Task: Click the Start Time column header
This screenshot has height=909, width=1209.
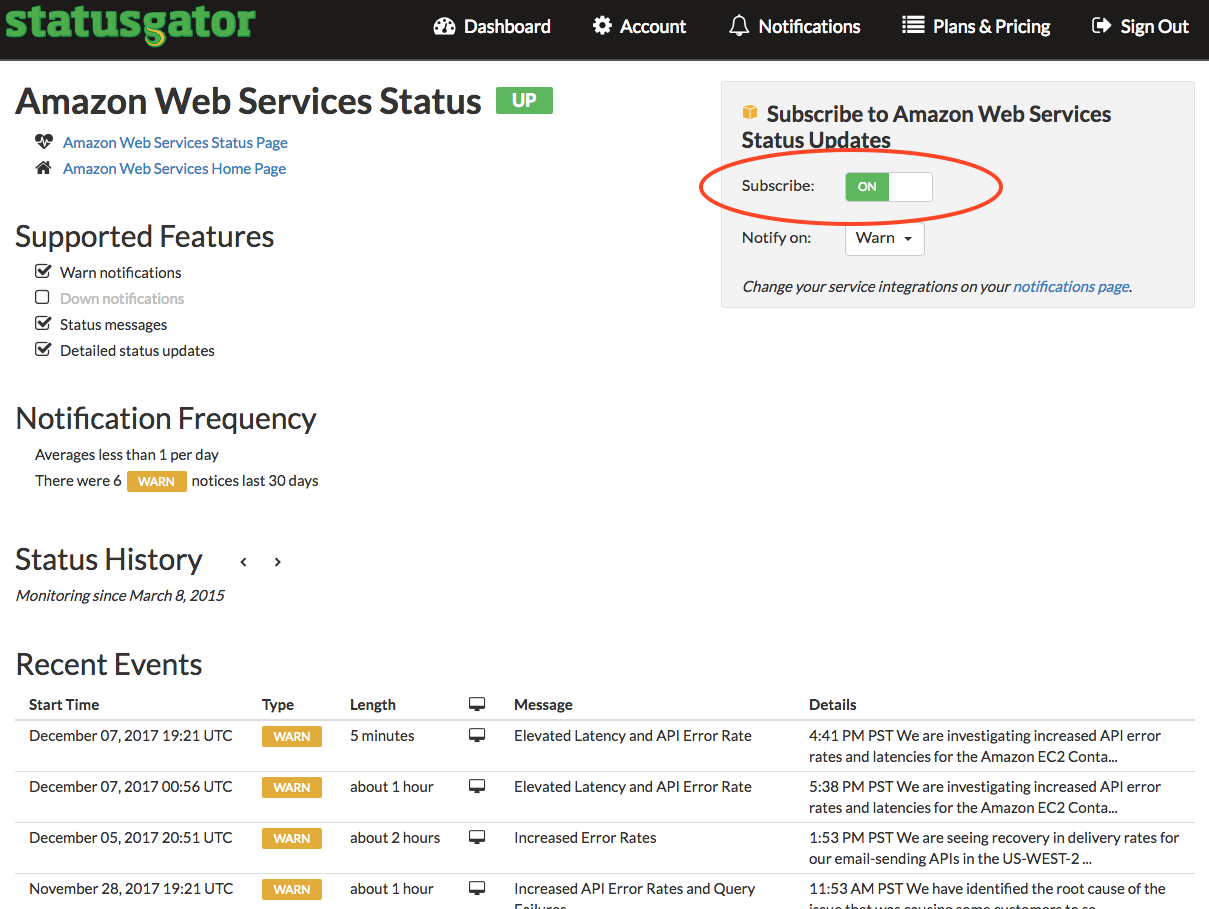Action: click(x=64, y=704)
